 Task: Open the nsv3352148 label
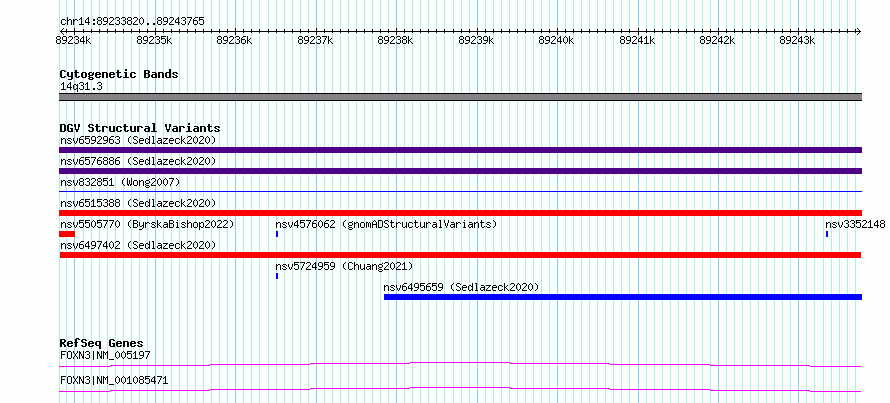pyautogui.click(x=855, y=224)
